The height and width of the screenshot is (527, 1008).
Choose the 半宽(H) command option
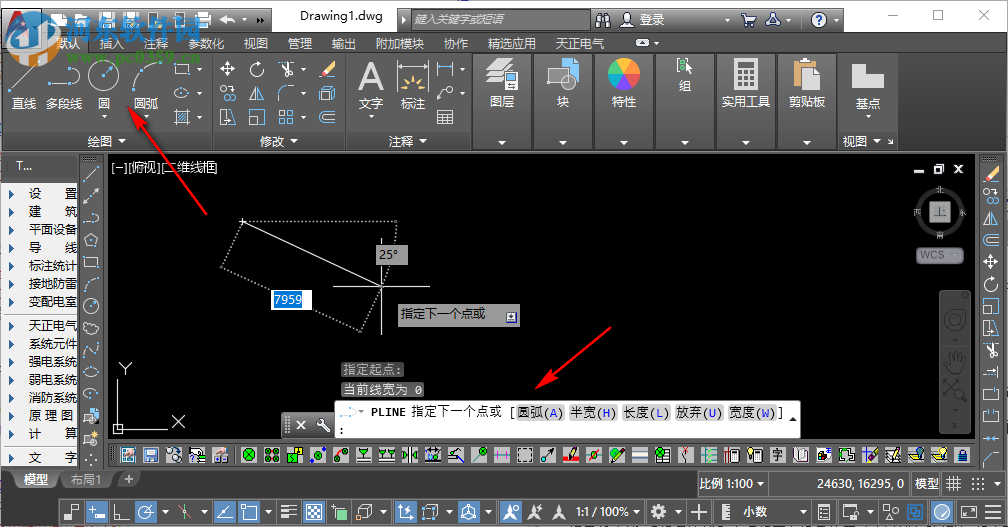(593, 413)
